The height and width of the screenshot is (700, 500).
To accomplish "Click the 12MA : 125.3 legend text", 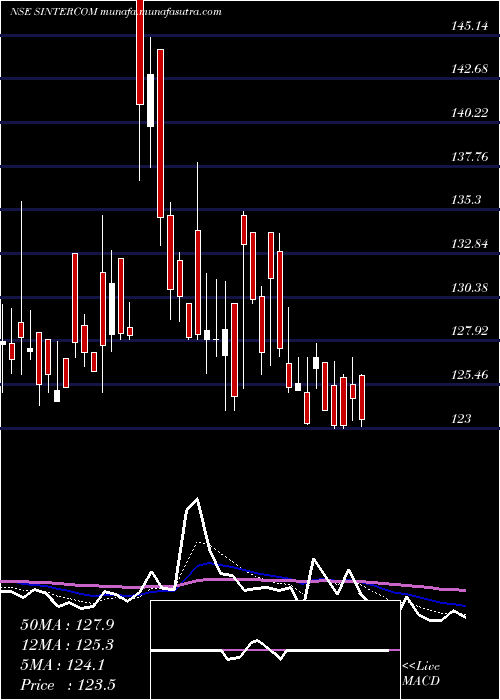I will click(67, 645).
